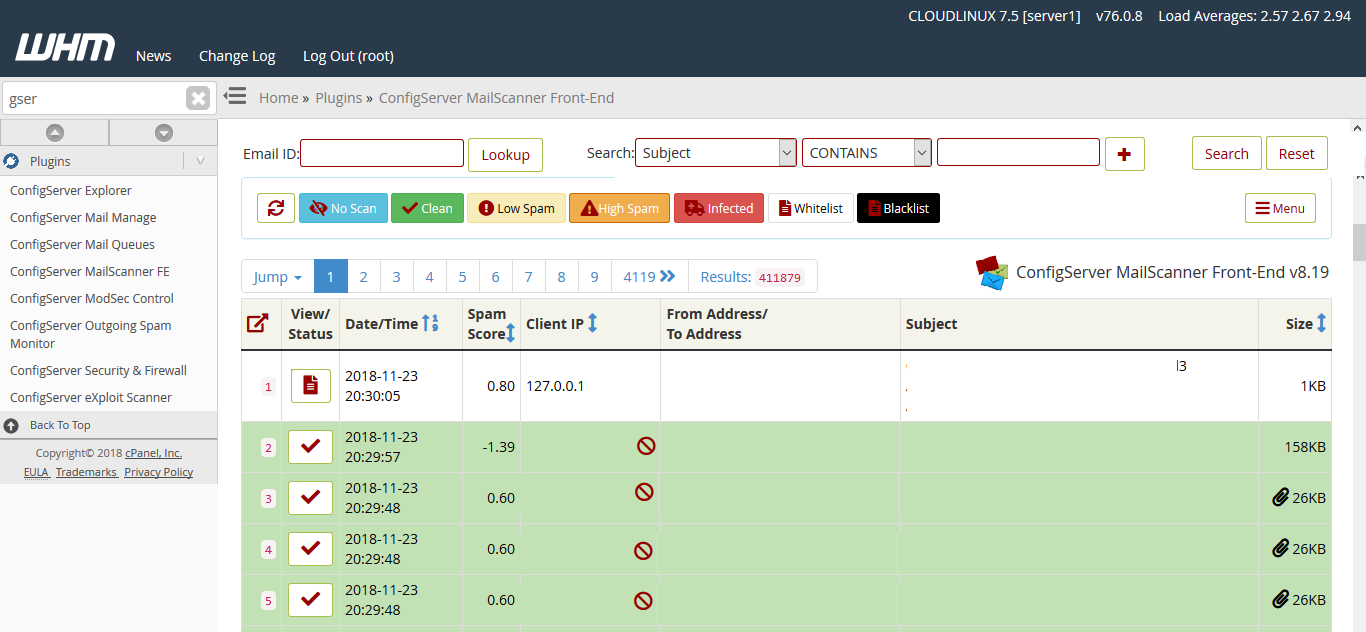This screenshot has width=1366, height=632.
Task: Sort by Date/Time column arrows
Action: 430,323
